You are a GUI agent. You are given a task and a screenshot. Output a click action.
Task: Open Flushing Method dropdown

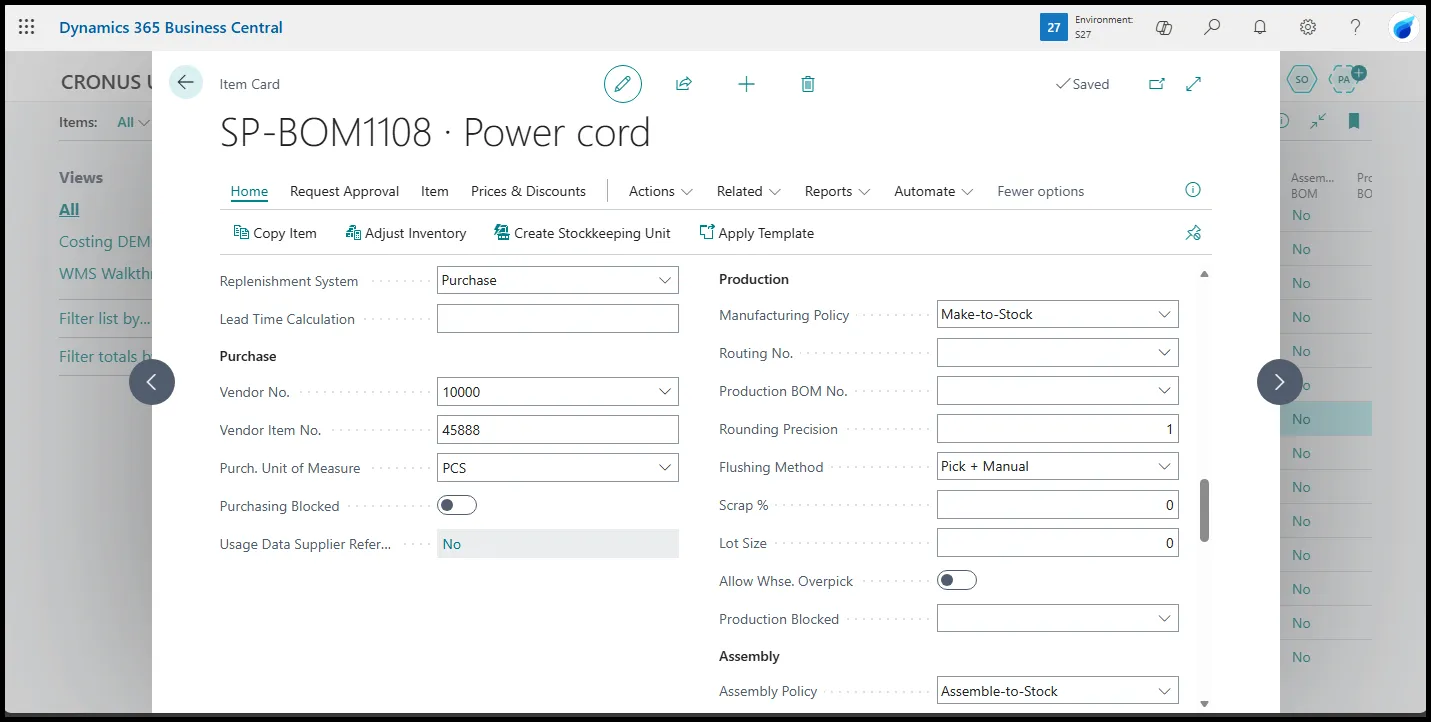(1164, 466)
